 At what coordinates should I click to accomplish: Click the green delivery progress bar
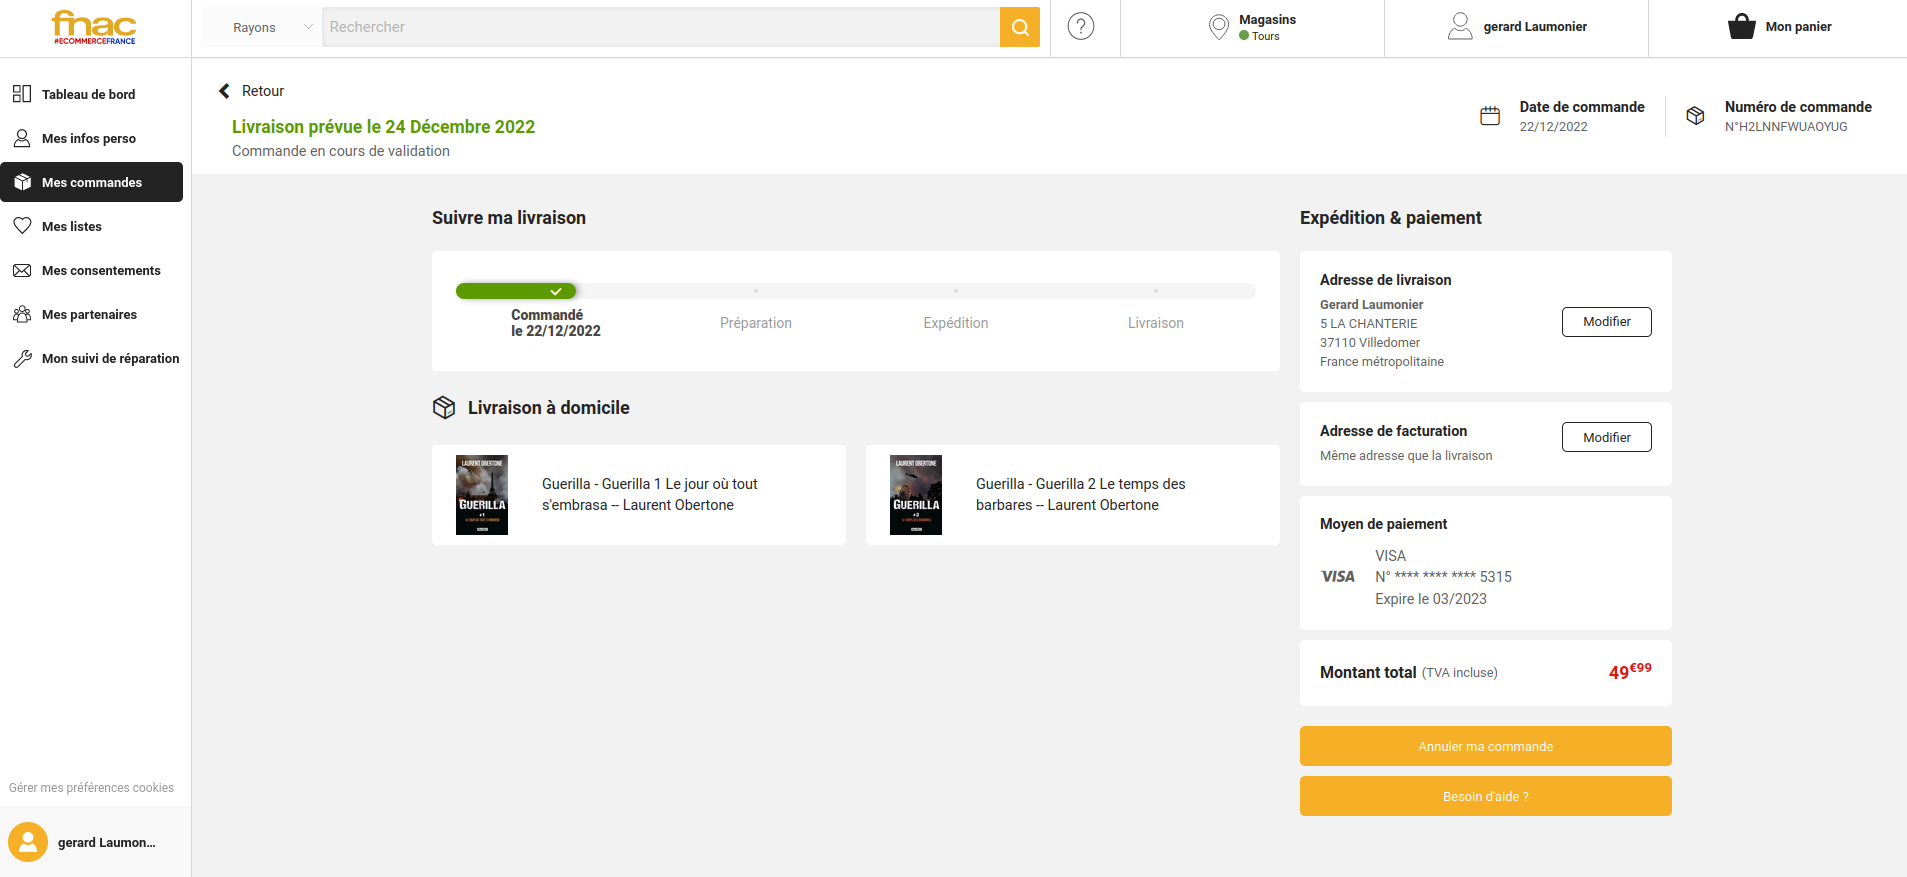pyautogui.click(x=516, y=291)
